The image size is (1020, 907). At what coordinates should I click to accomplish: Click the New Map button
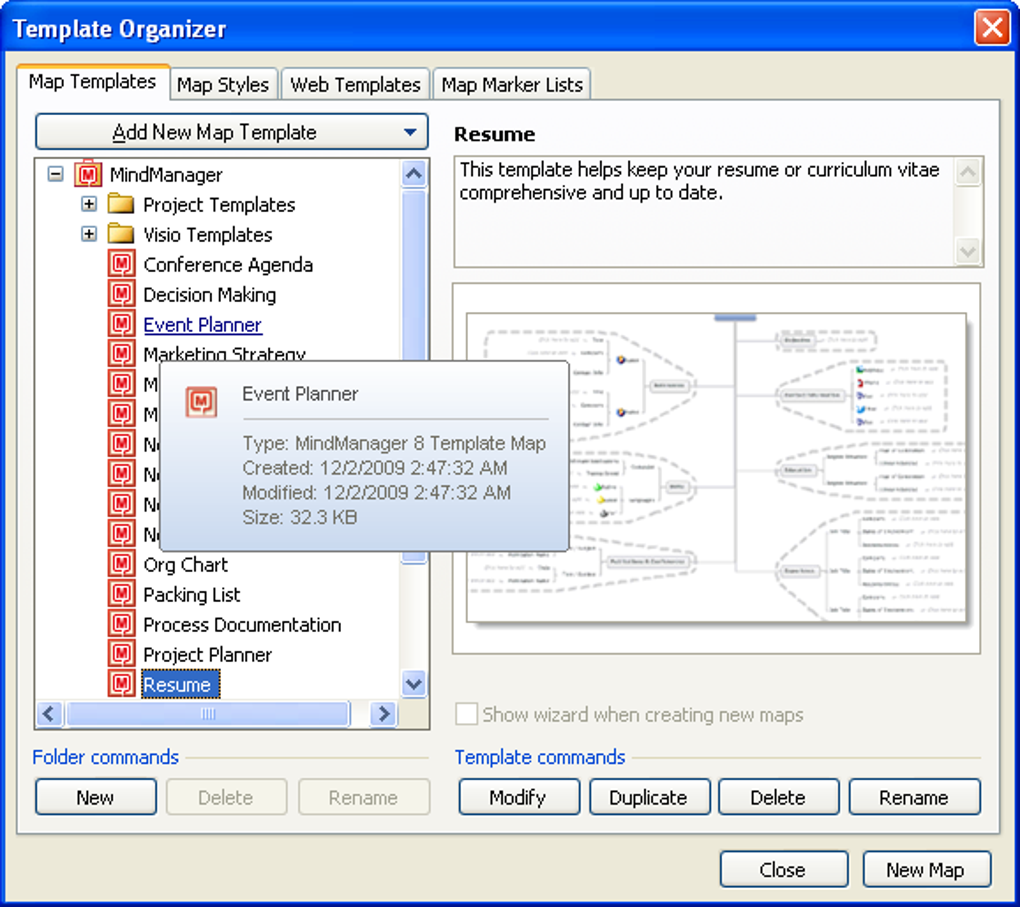click(926, 869)
